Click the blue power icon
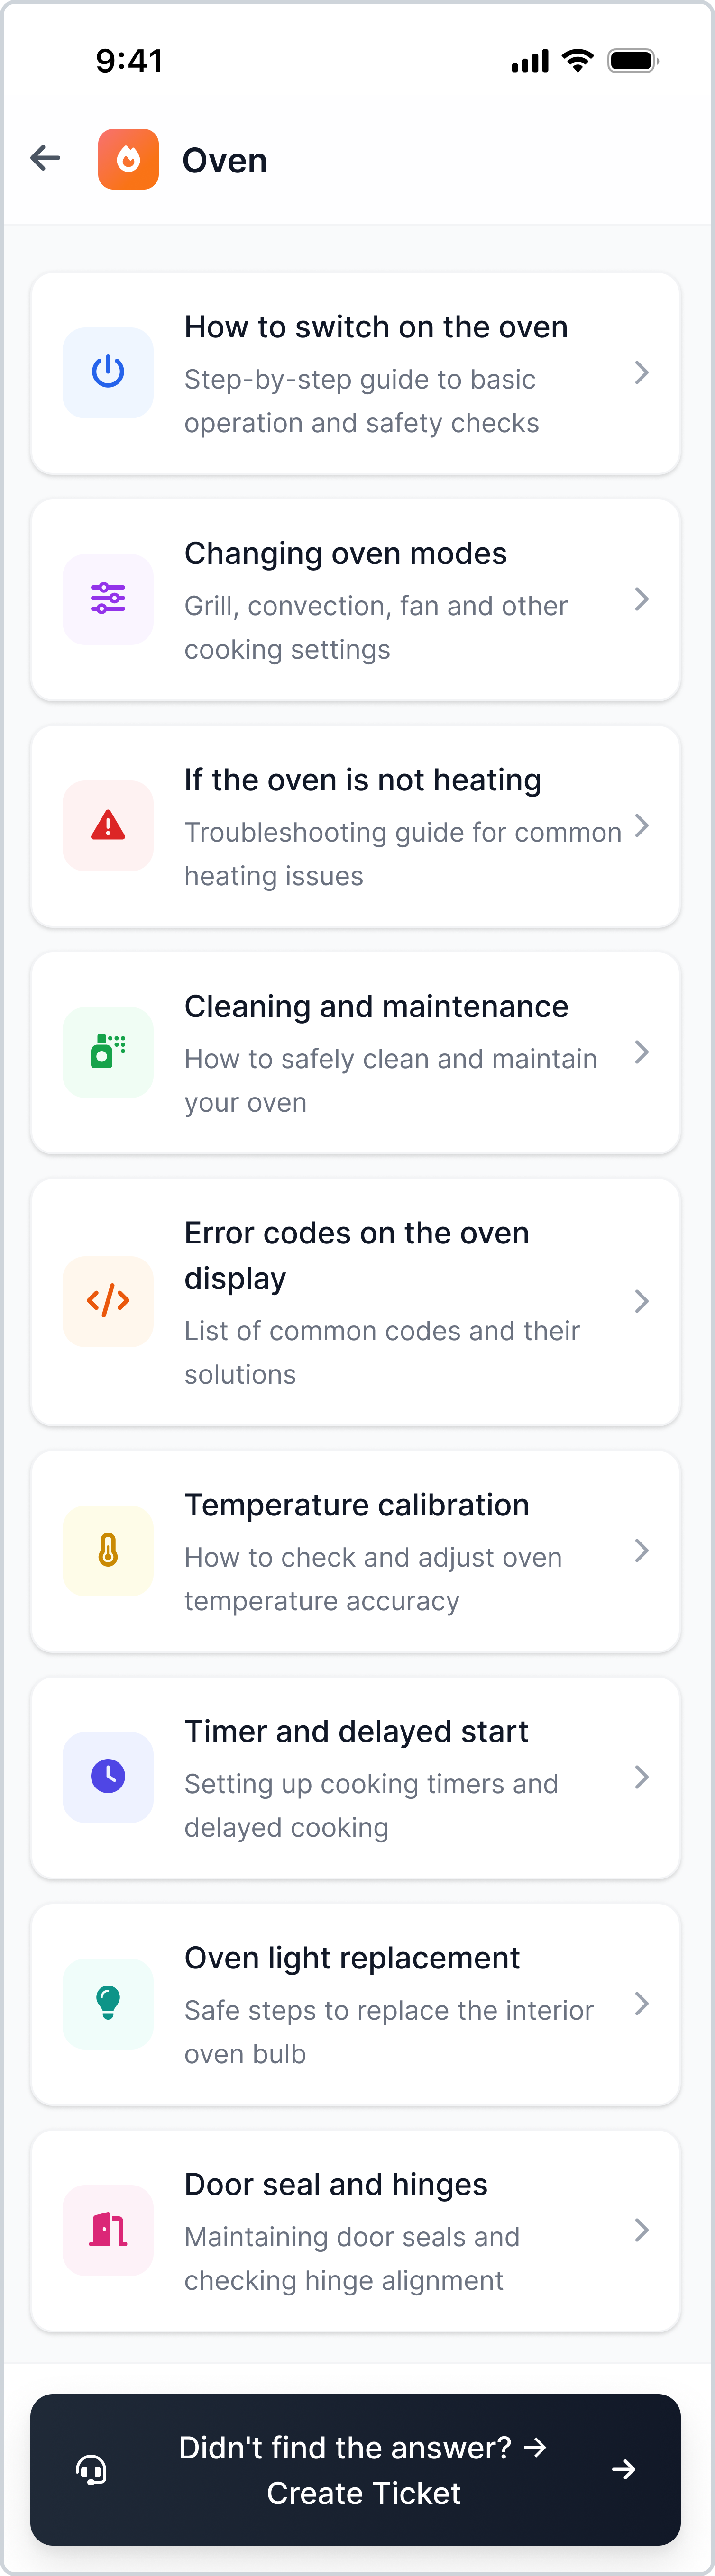Screen dimensions: 715x2576 (108, 373)
